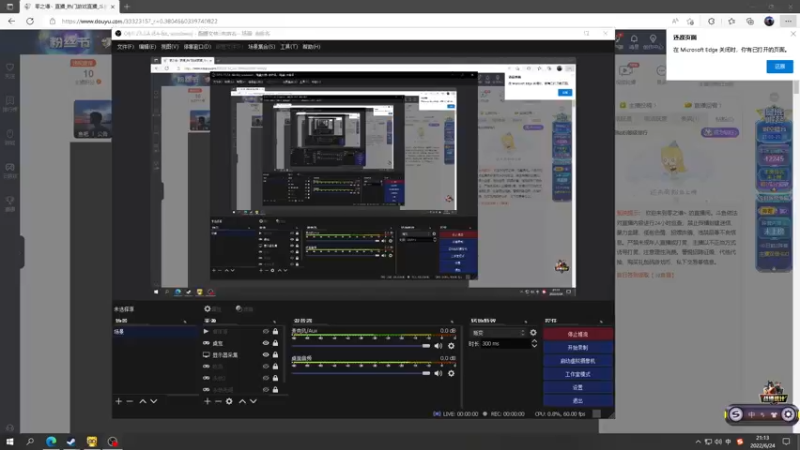Open the OBS Studio taskbar icon

pos(112,441)
